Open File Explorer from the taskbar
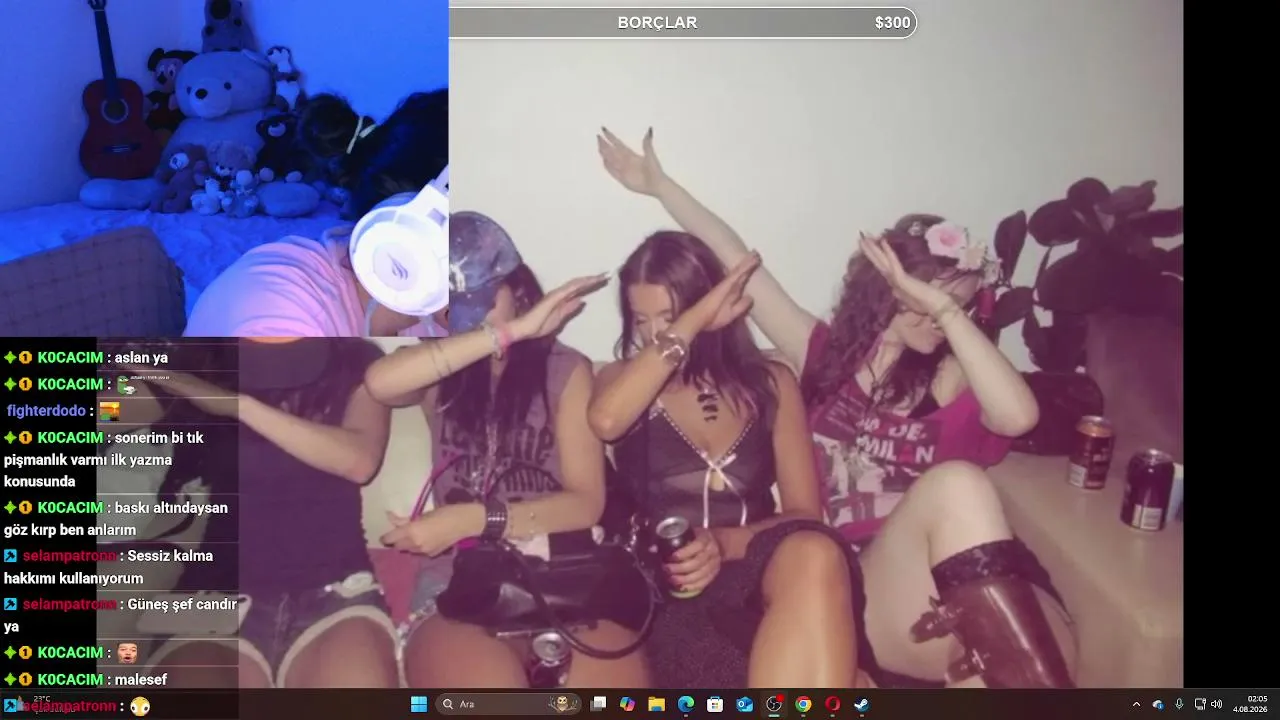 (656, 704)
